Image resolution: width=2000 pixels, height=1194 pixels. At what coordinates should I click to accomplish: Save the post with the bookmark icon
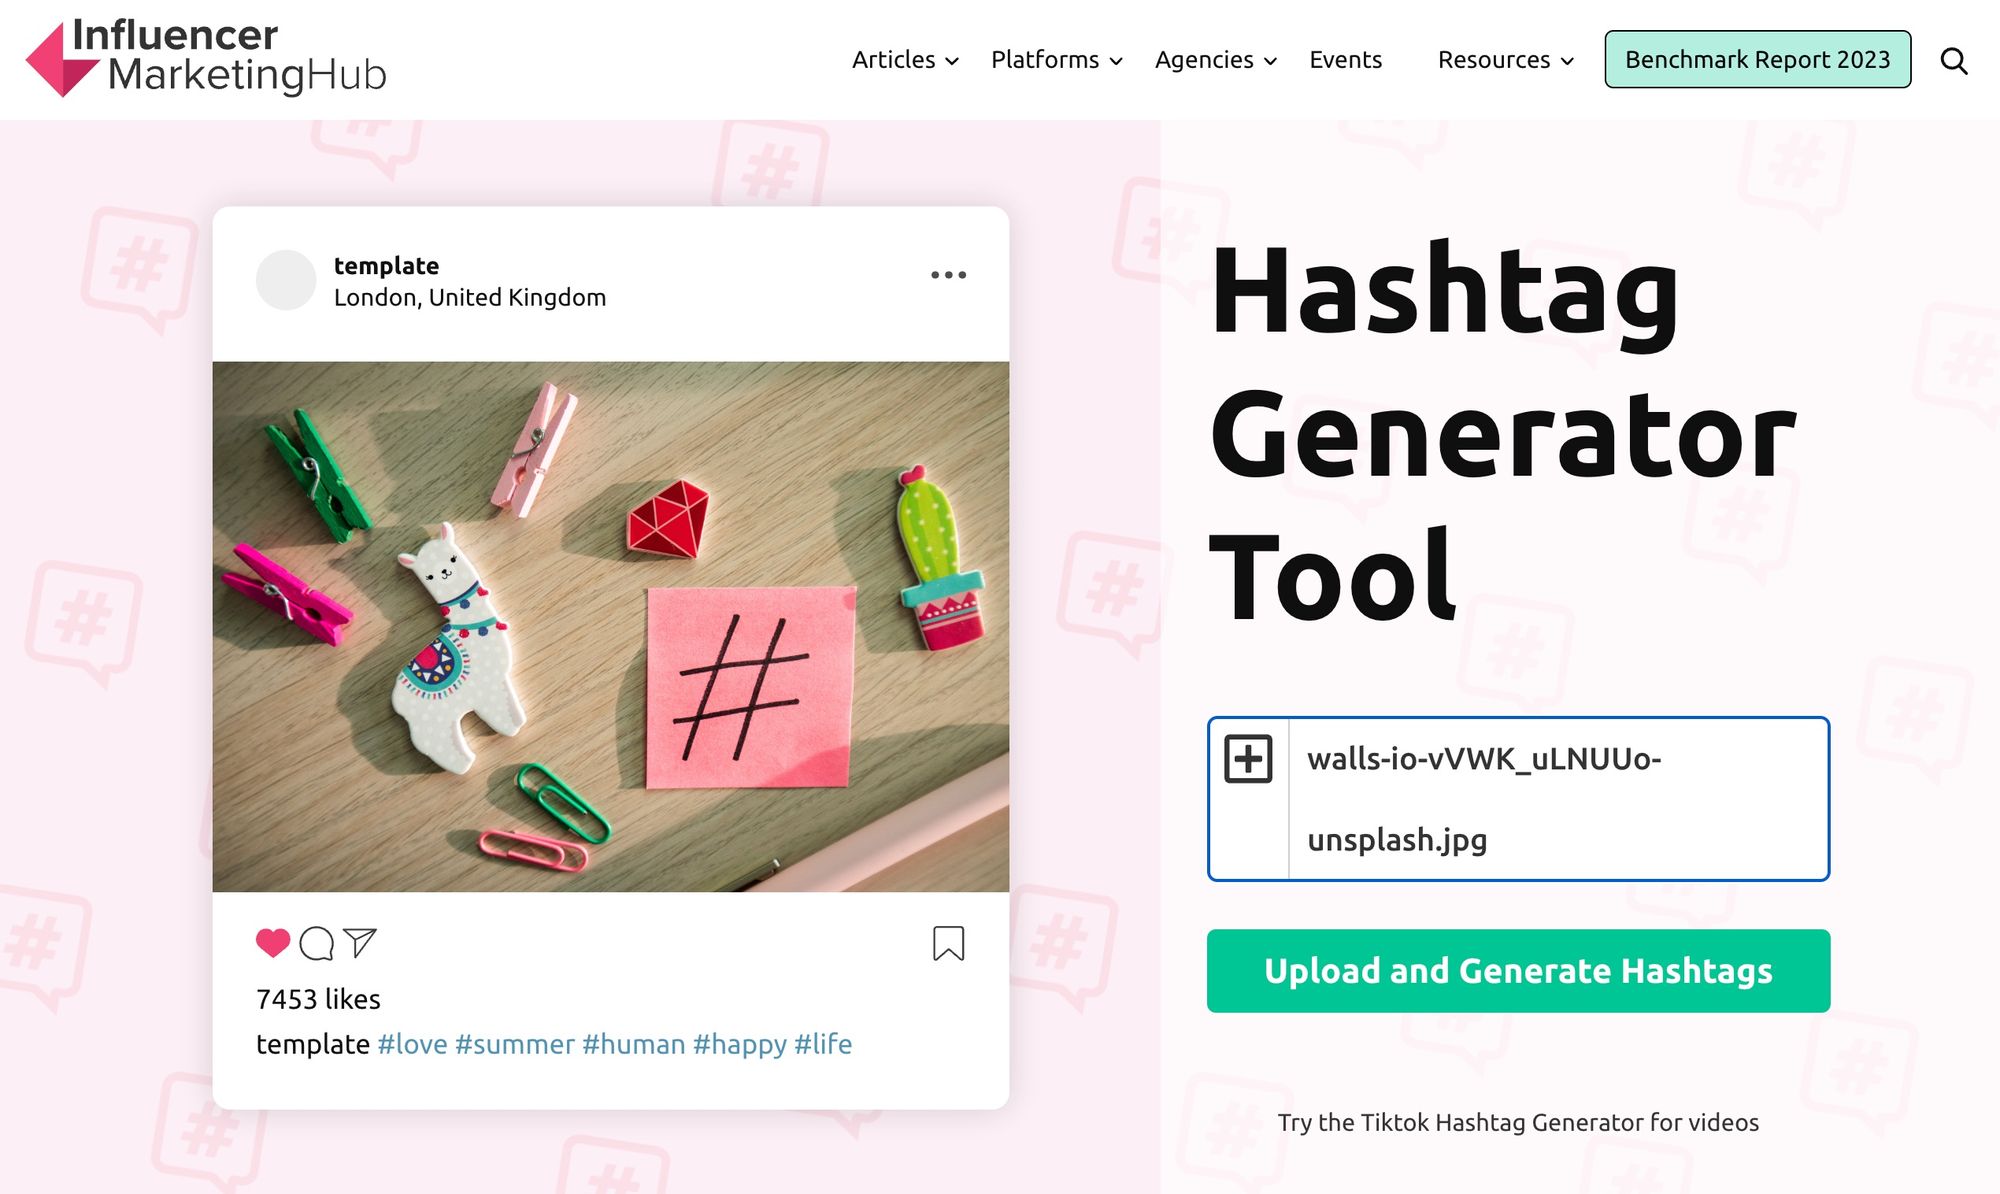949,943
